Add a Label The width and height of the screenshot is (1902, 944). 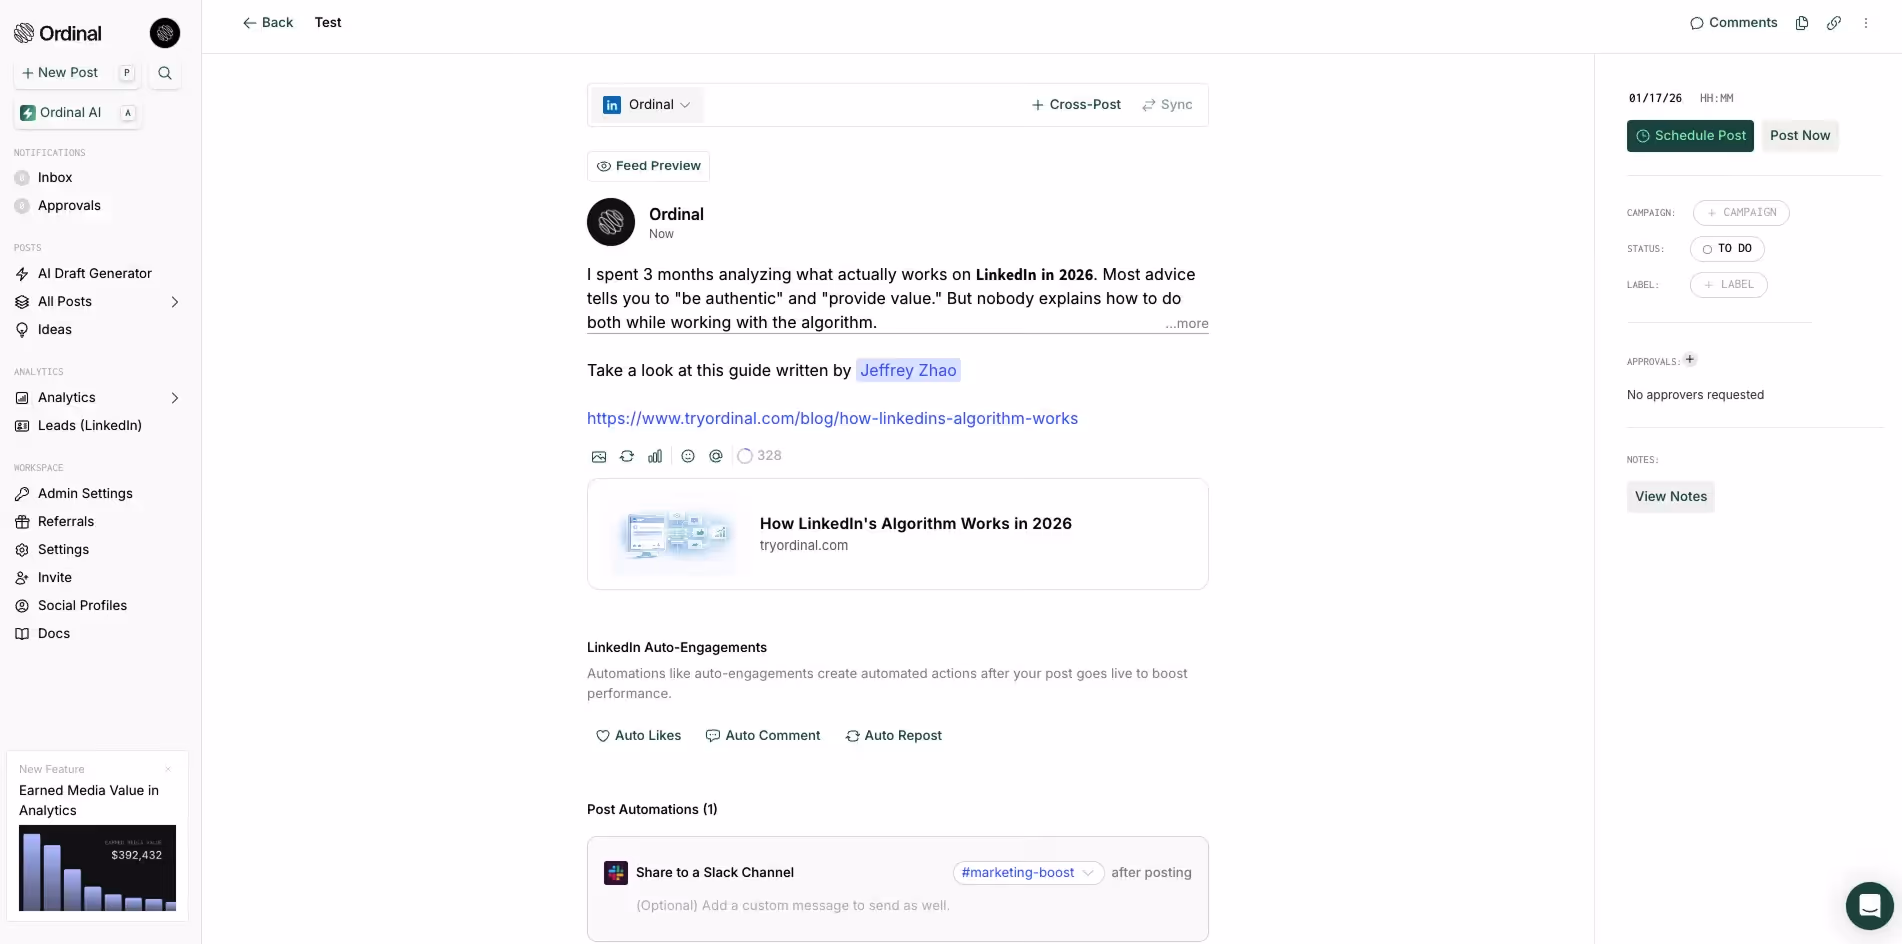(1729, 285)
